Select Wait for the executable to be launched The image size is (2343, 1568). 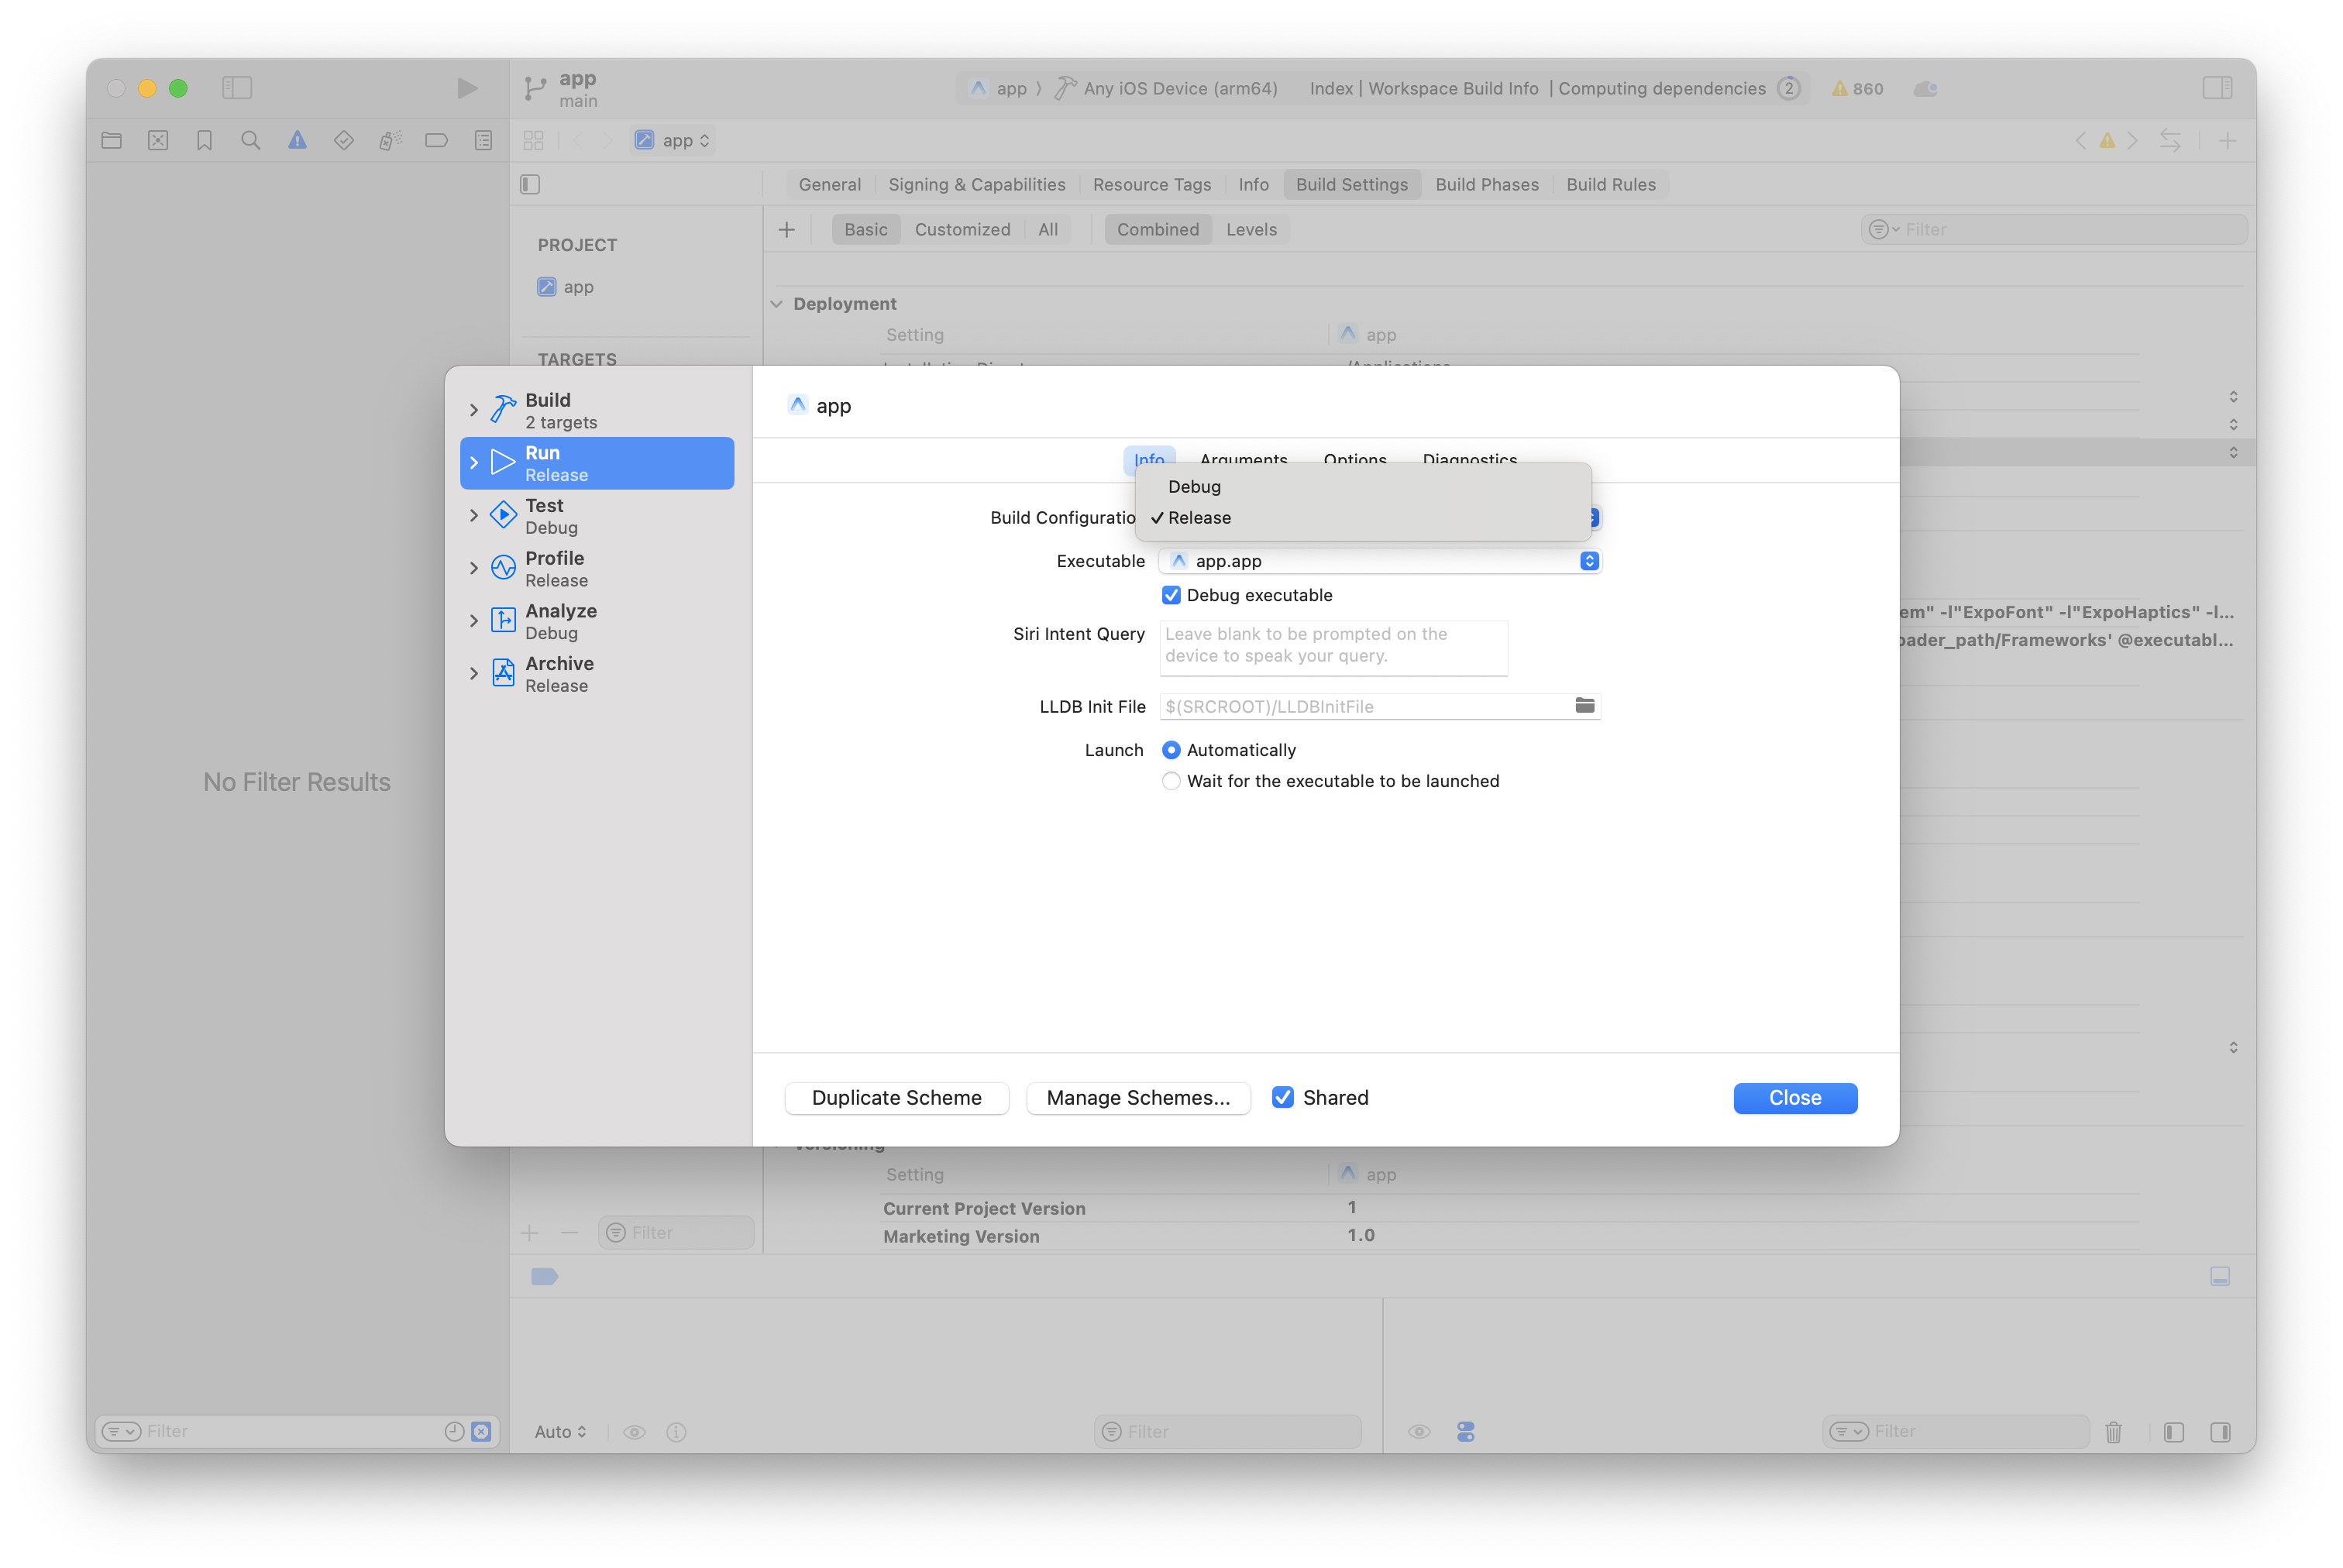point(1171,781)
